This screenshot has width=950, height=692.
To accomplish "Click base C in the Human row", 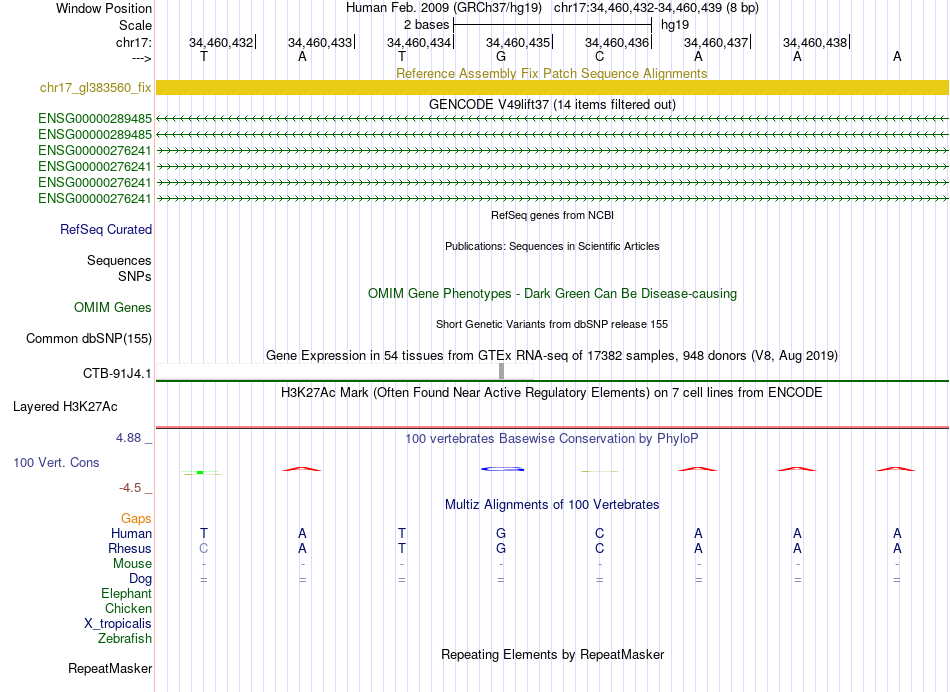I will (600, 533).
